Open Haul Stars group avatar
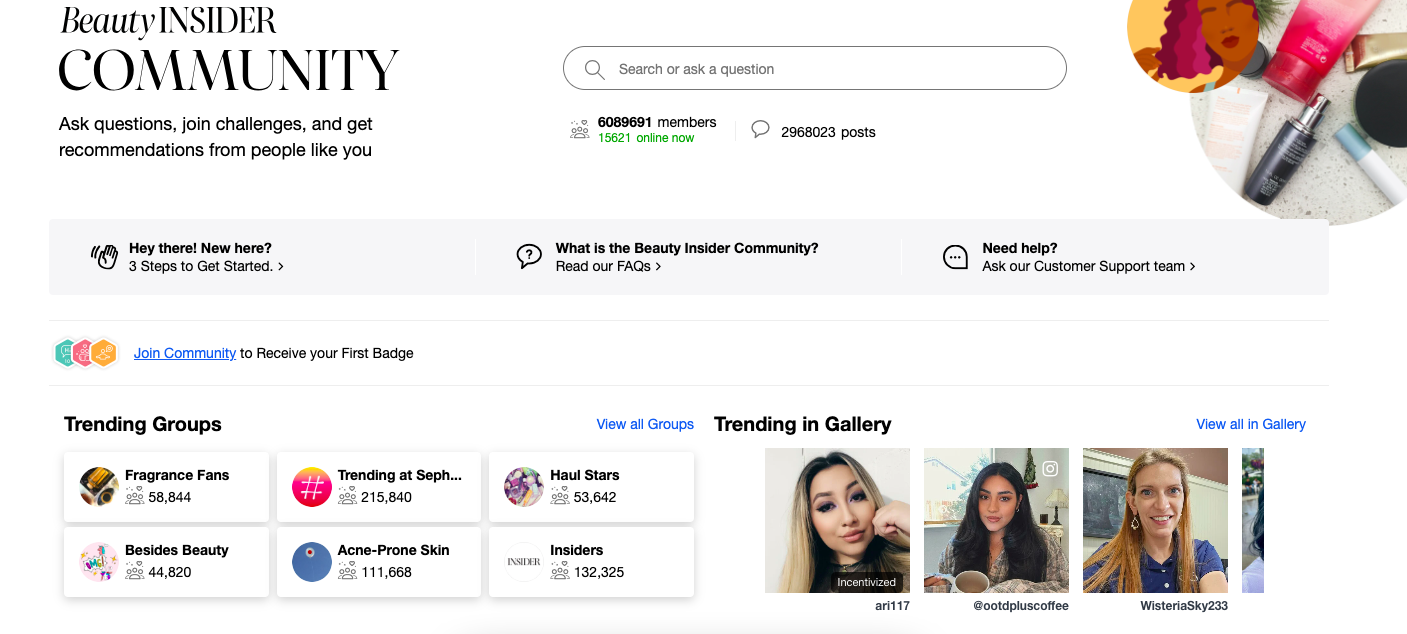1407x634 pixels. [x=524, y=487]
